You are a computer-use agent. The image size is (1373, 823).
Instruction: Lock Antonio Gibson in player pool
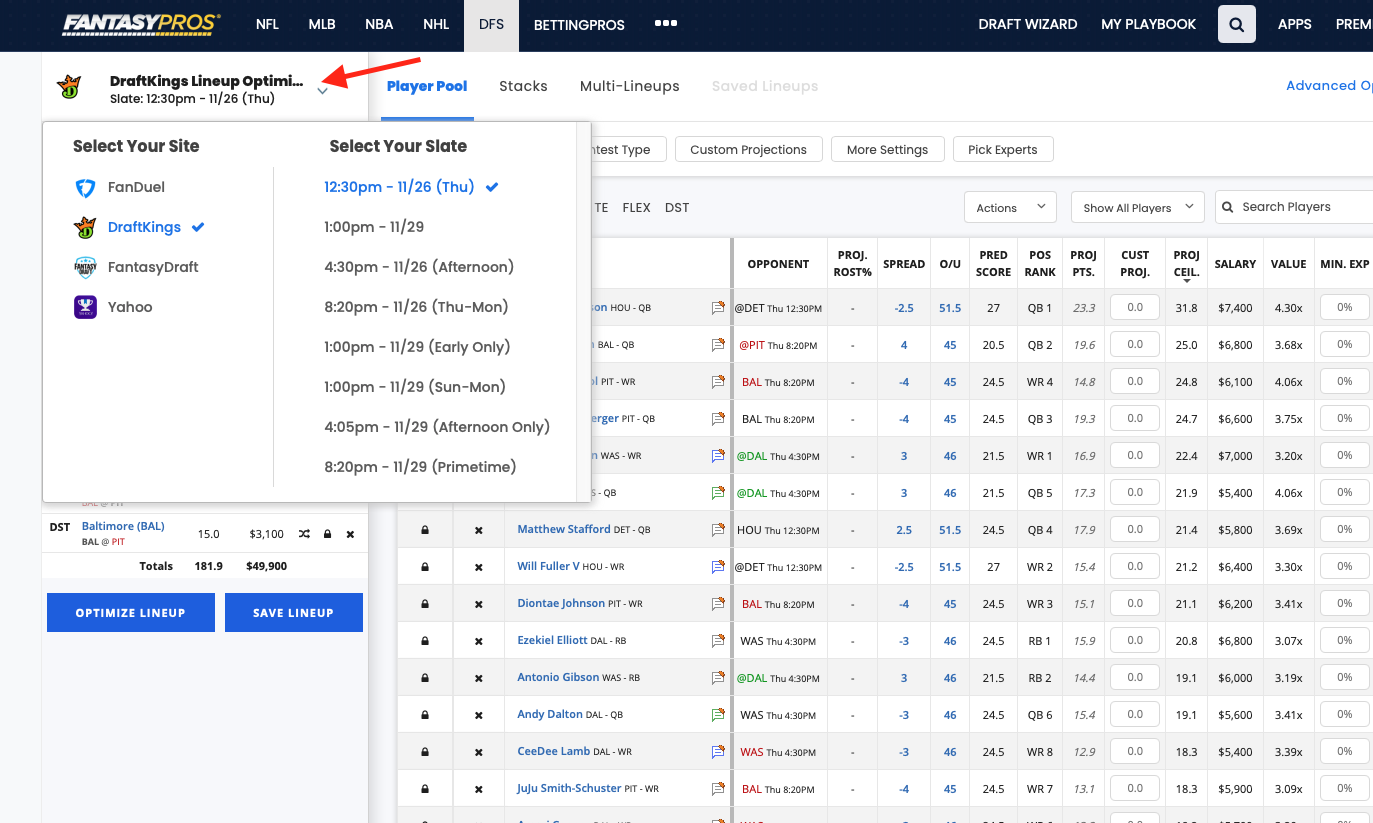pyautogui.click(x=425, y=678)
